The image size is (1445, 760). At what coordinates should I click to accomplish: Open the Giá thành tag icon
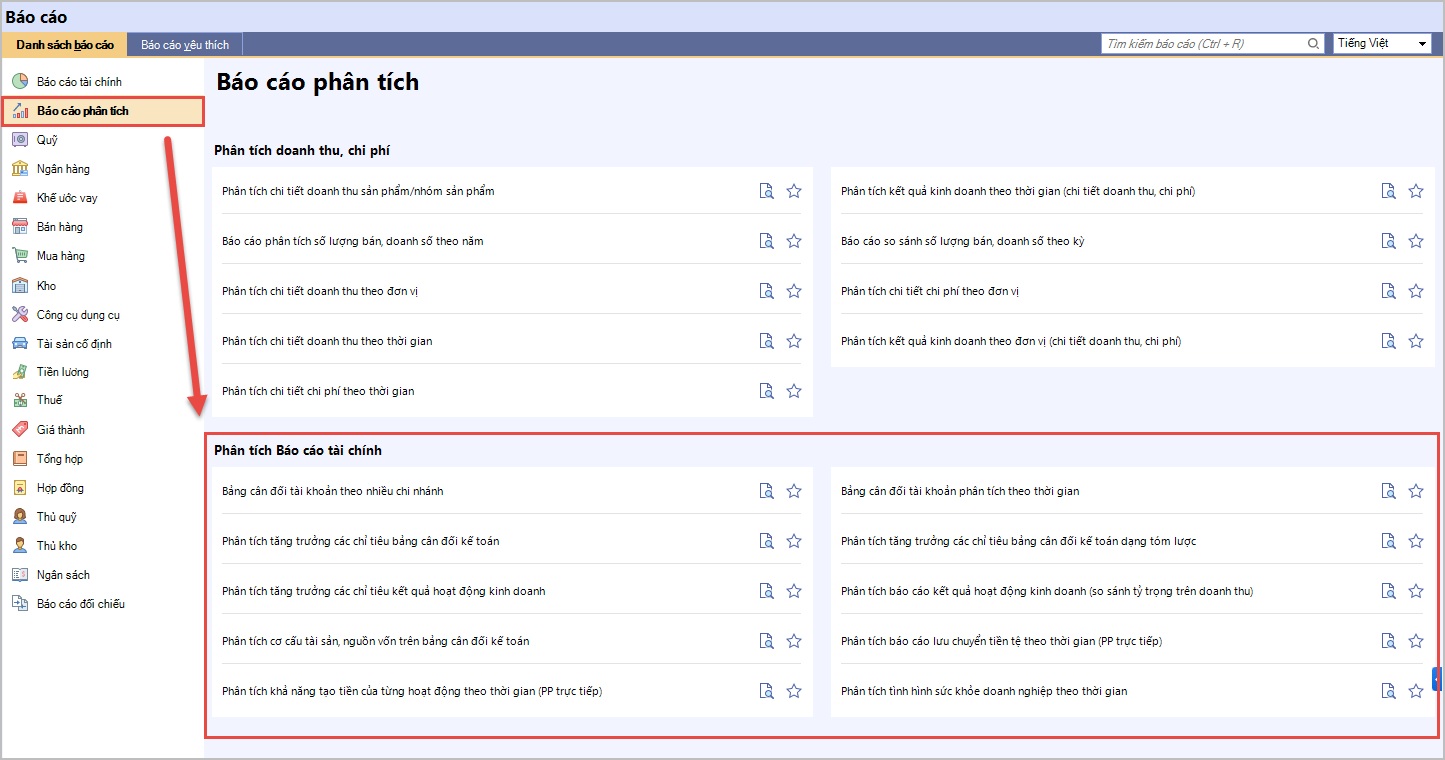click(x=20, y=430)
